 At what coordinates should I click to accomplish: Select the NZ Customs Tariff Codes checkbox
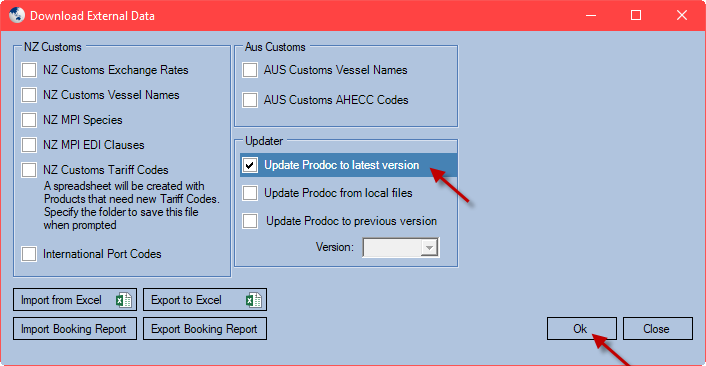pyautogui.click(x=29, y=170)
